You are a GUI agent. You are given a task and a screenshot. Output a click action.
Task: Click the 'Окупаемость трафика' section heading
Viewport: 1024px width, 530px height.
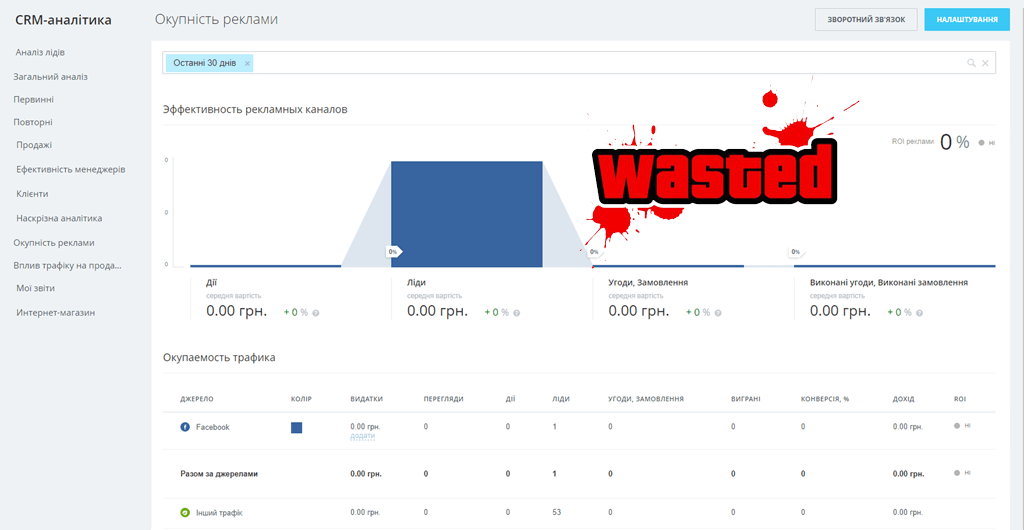(219, 358)
